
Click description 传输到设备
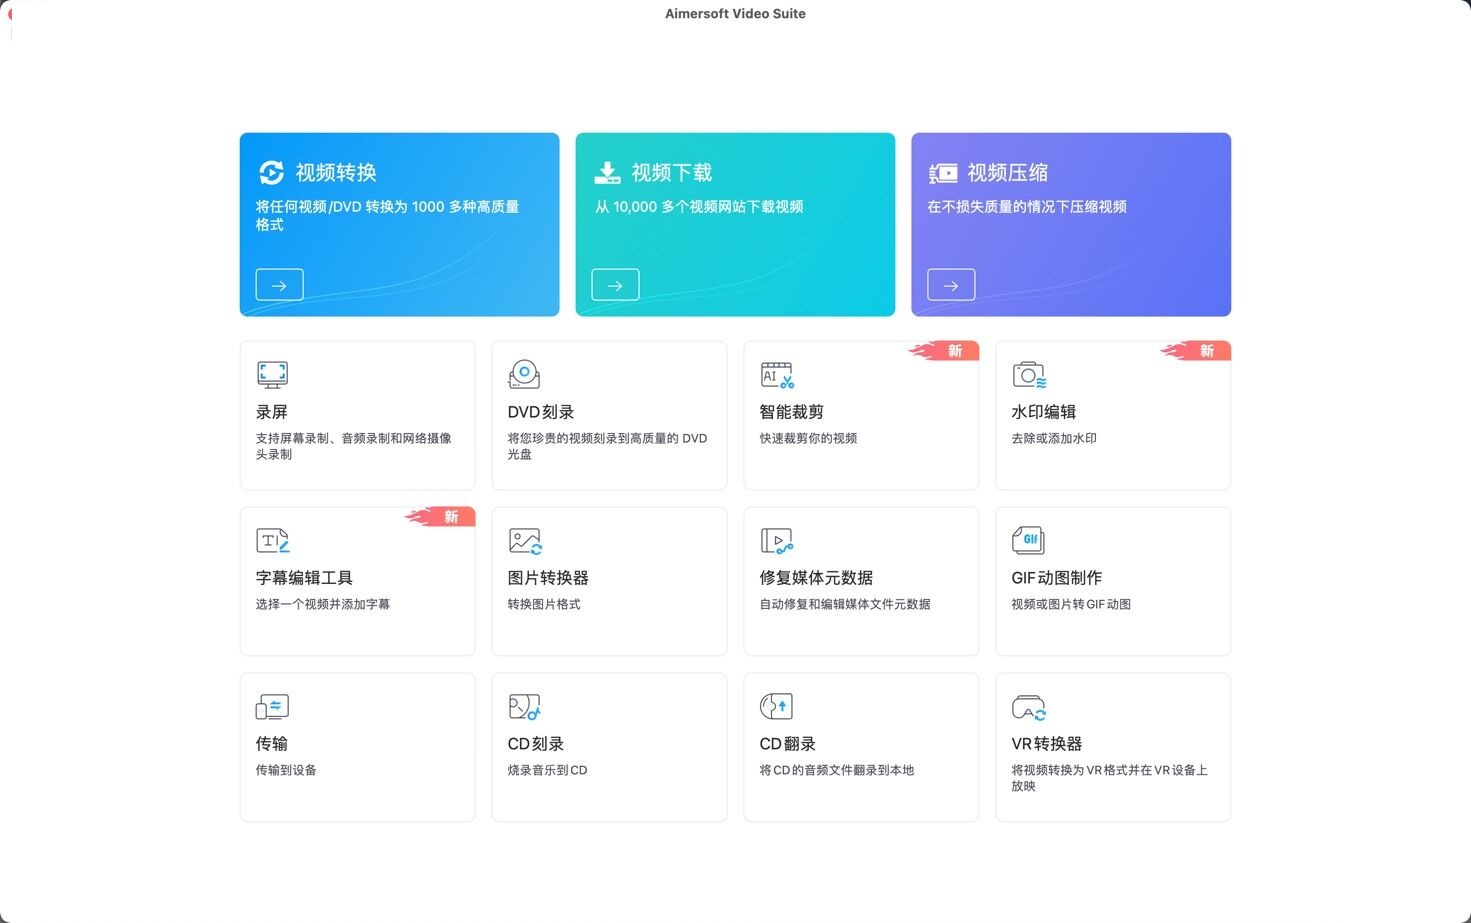click(x=286, y=770)
